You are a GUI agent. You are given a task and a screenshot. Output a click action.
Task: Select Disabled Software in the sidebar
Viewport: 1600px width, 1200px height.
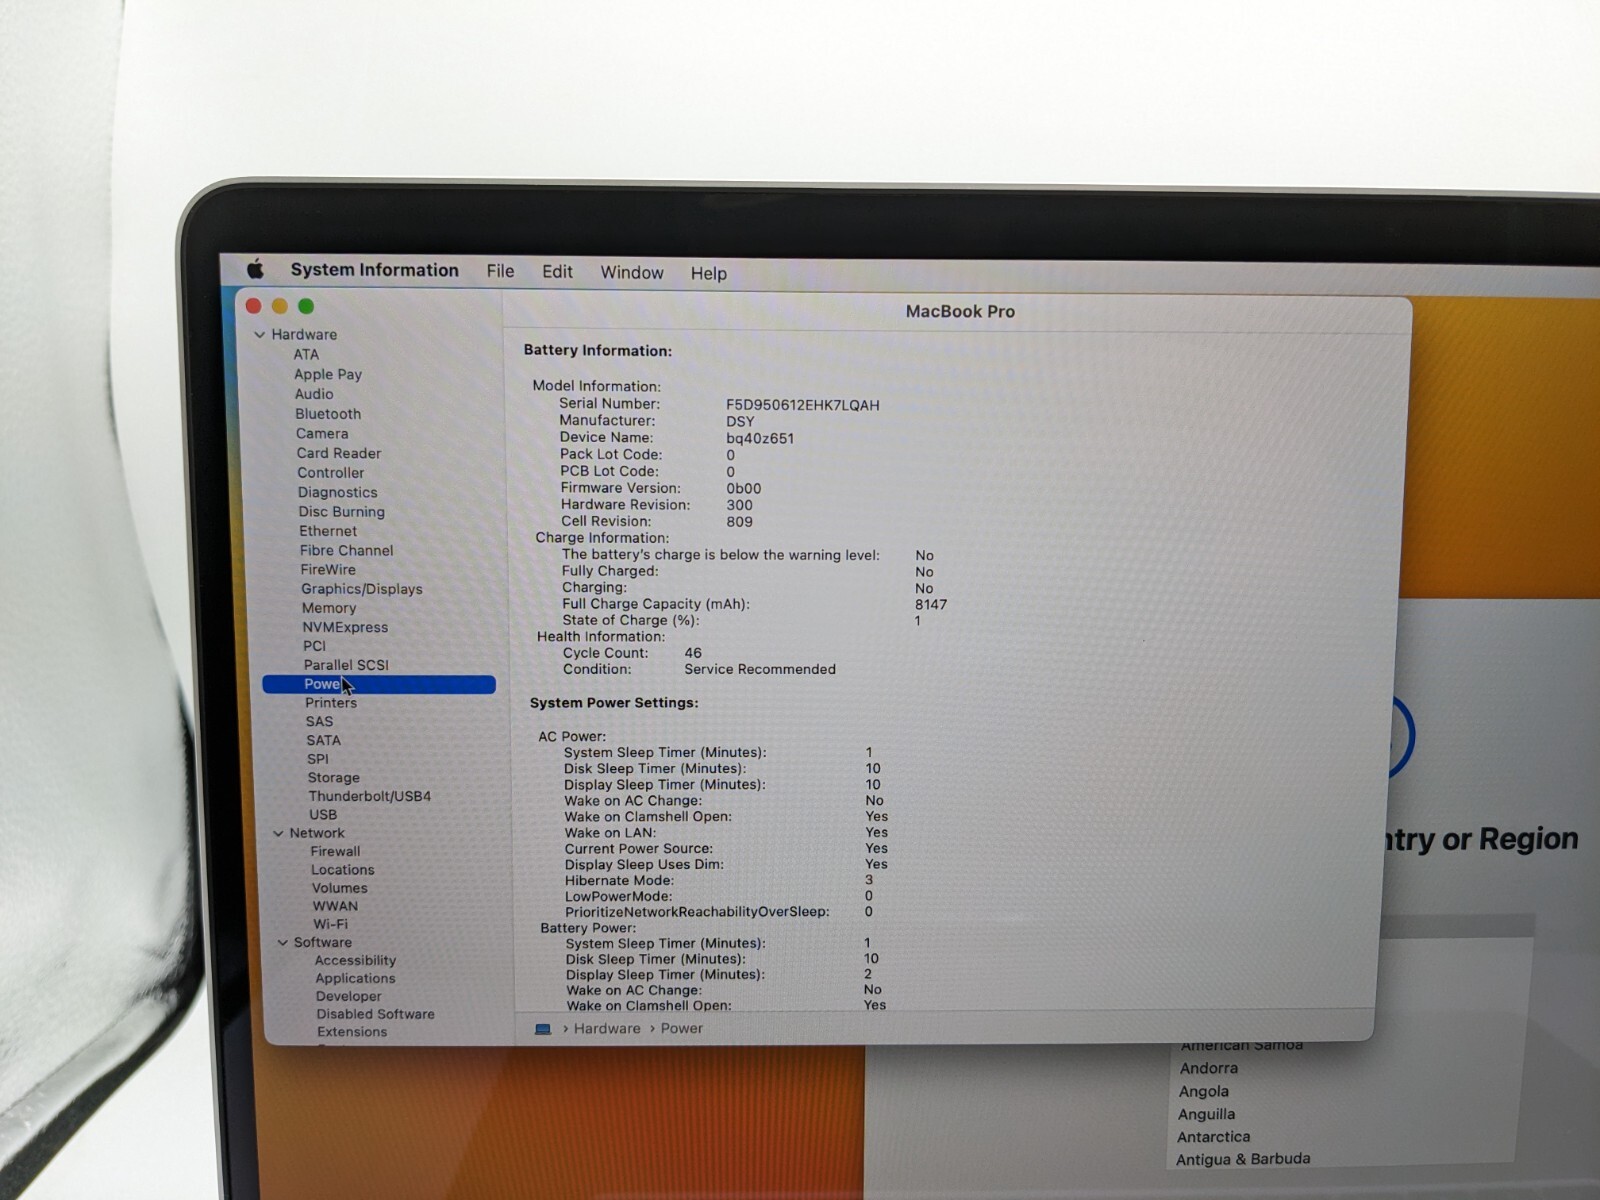click(376, 1014)
